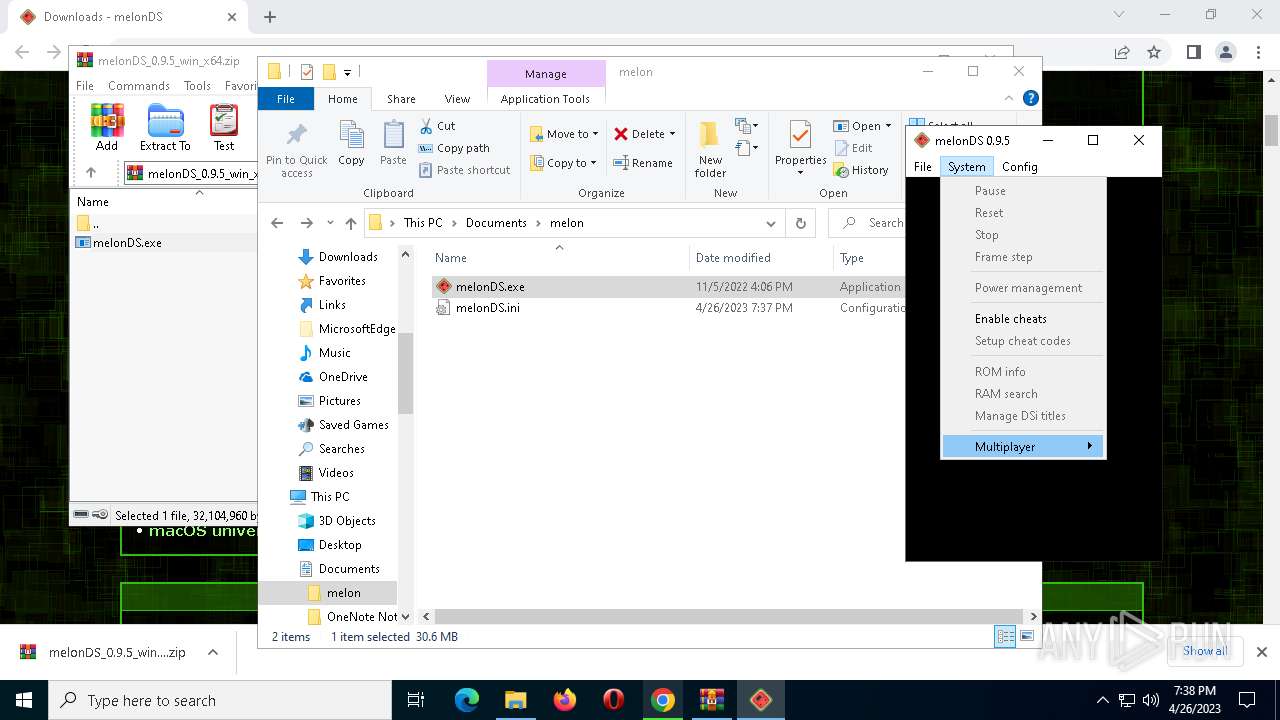Open Multiplayer submenu
Viewport: 1280px width, 720px height.
[x=1023, y=447]
